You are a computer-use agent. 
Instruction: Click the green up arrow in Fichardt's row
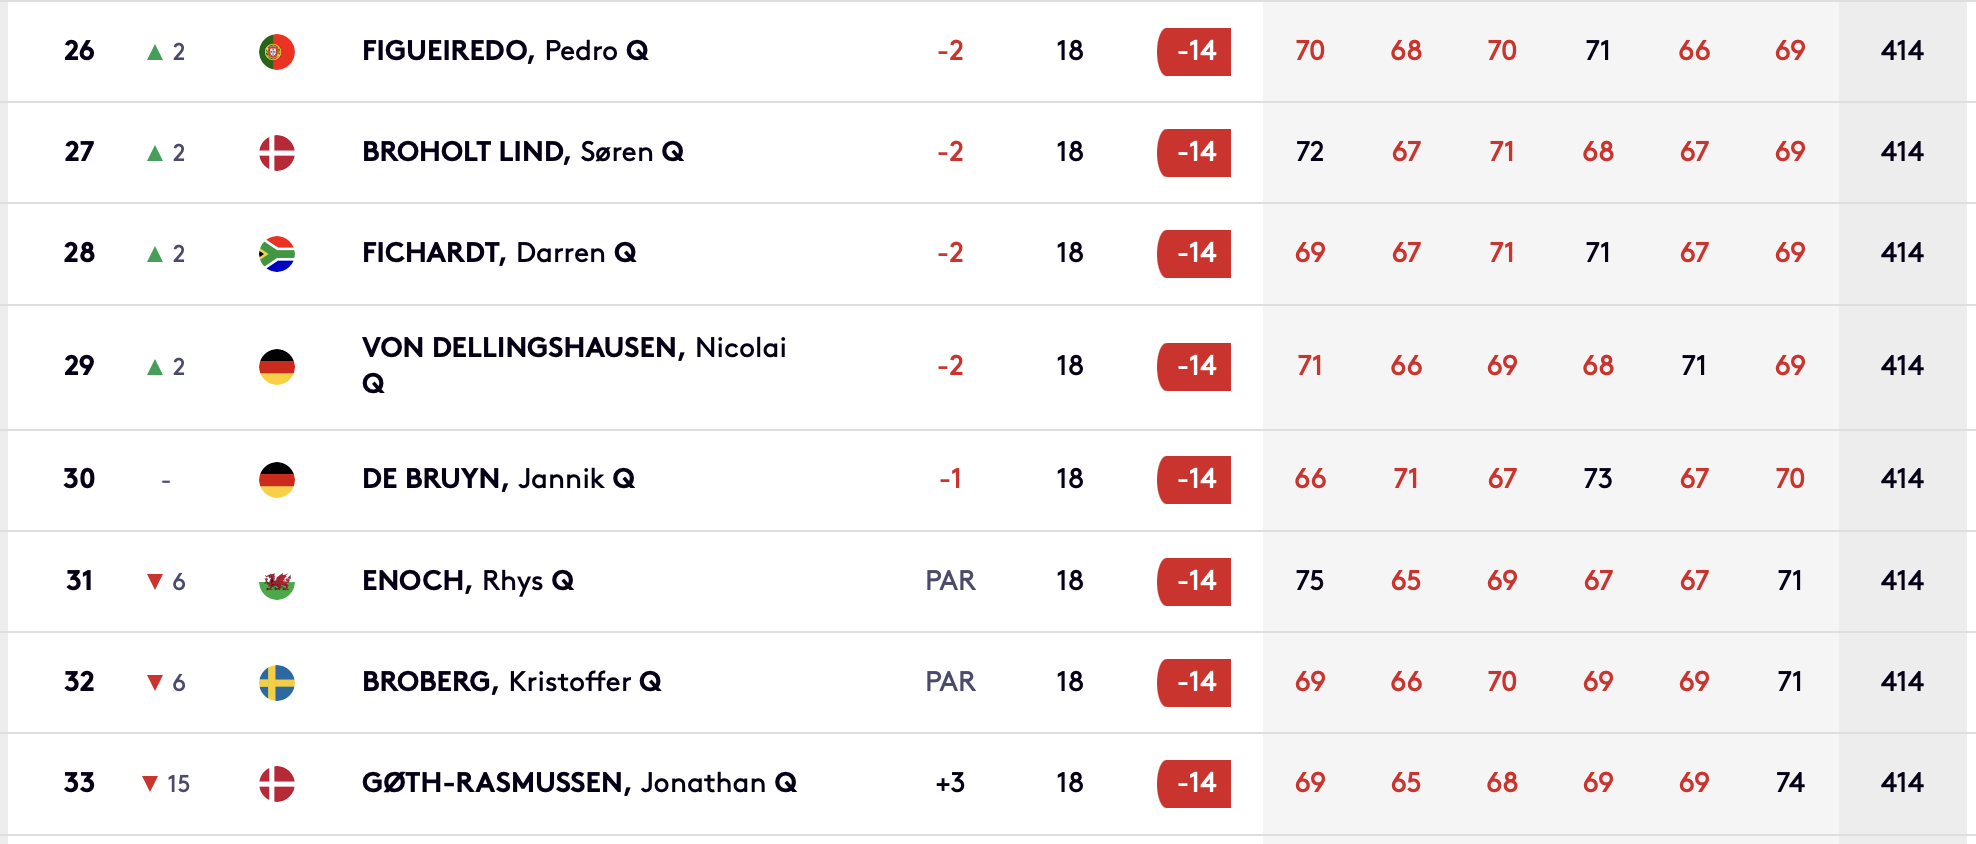(x=155, y=254)
